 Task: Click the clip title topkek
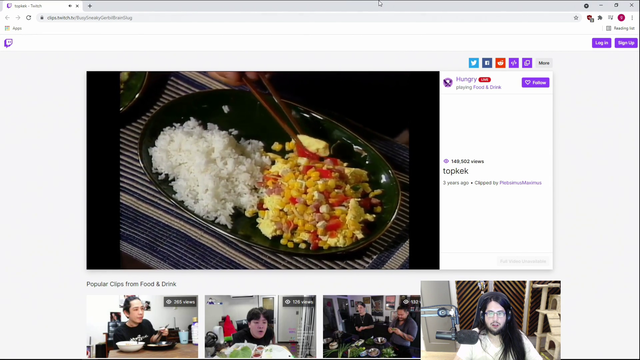pyautogui.click(x=456, y=171)
